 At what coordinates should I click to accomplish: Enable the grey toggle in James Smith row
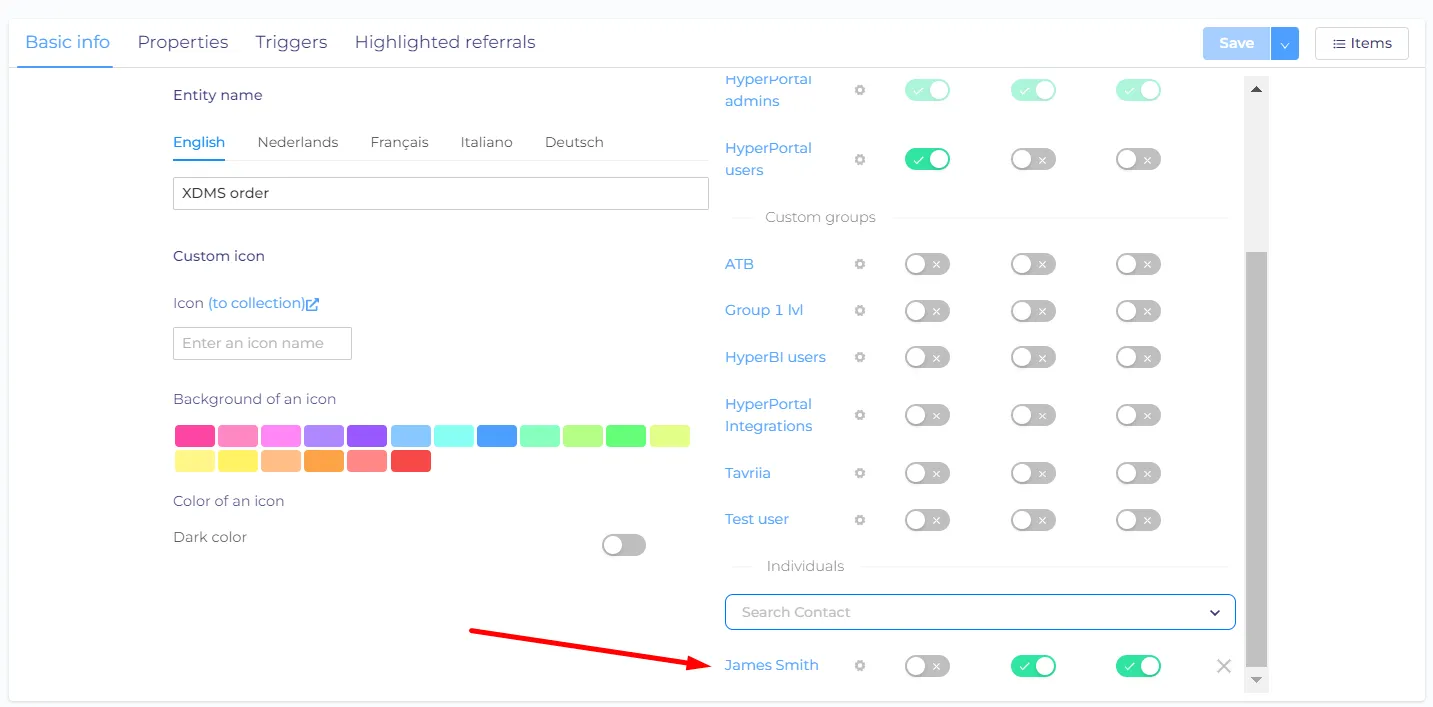(927, 666)
